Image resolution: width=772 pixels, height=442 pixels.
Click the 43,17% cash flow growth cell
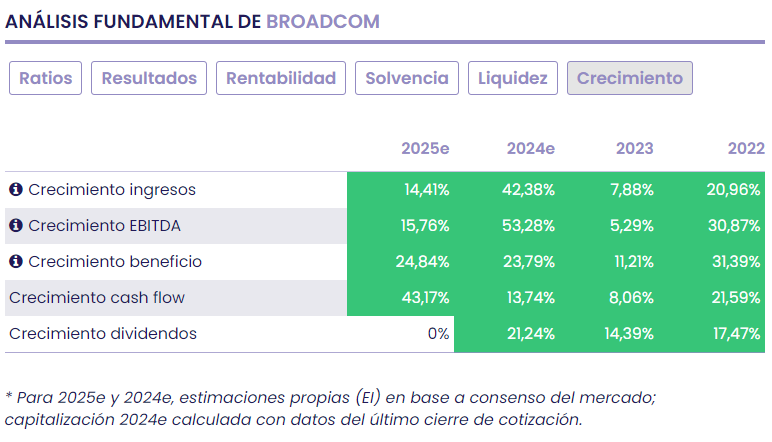click(425, 298)
